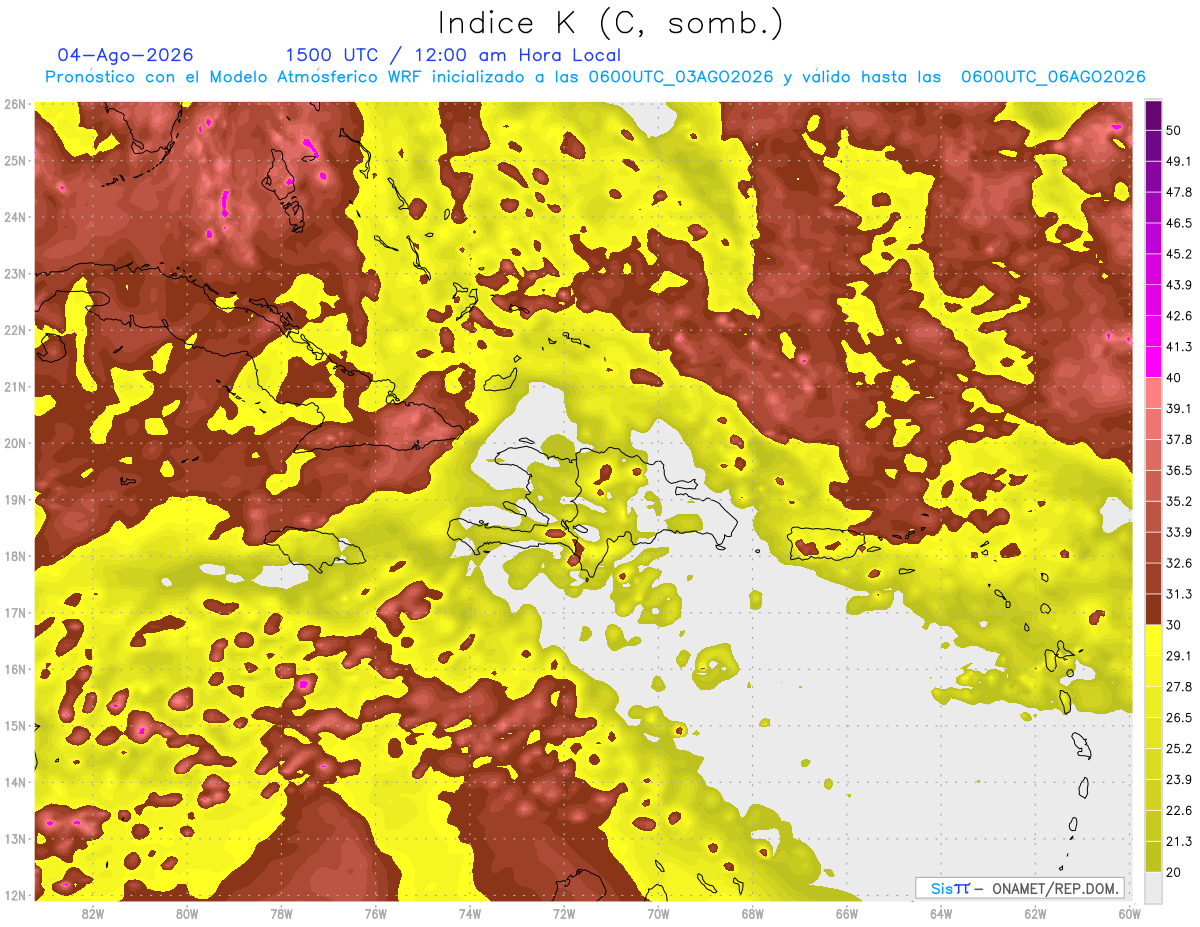This screenshot has width=1200, height=927.
Task: Click the '37.8' color scale label
Action: click(1179, 439)
